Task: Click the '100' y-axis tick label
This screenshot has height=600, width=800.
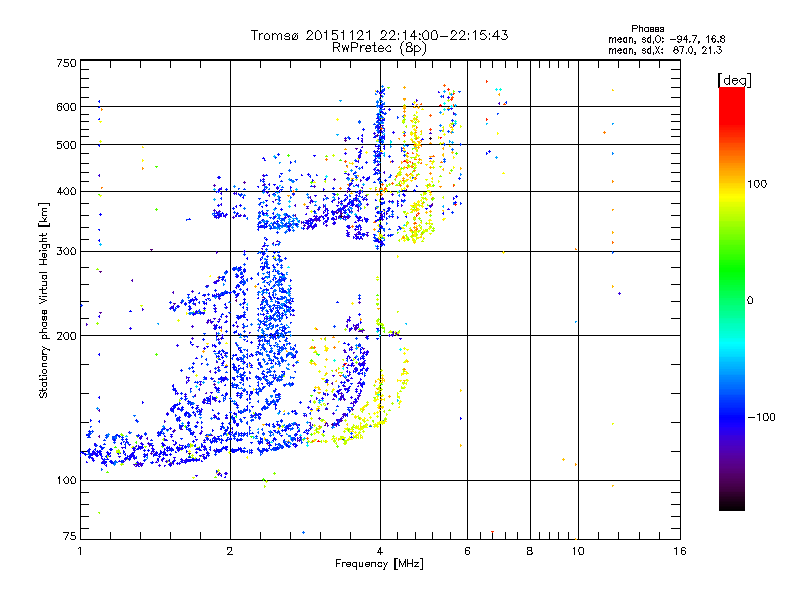Action: [67, 481]
